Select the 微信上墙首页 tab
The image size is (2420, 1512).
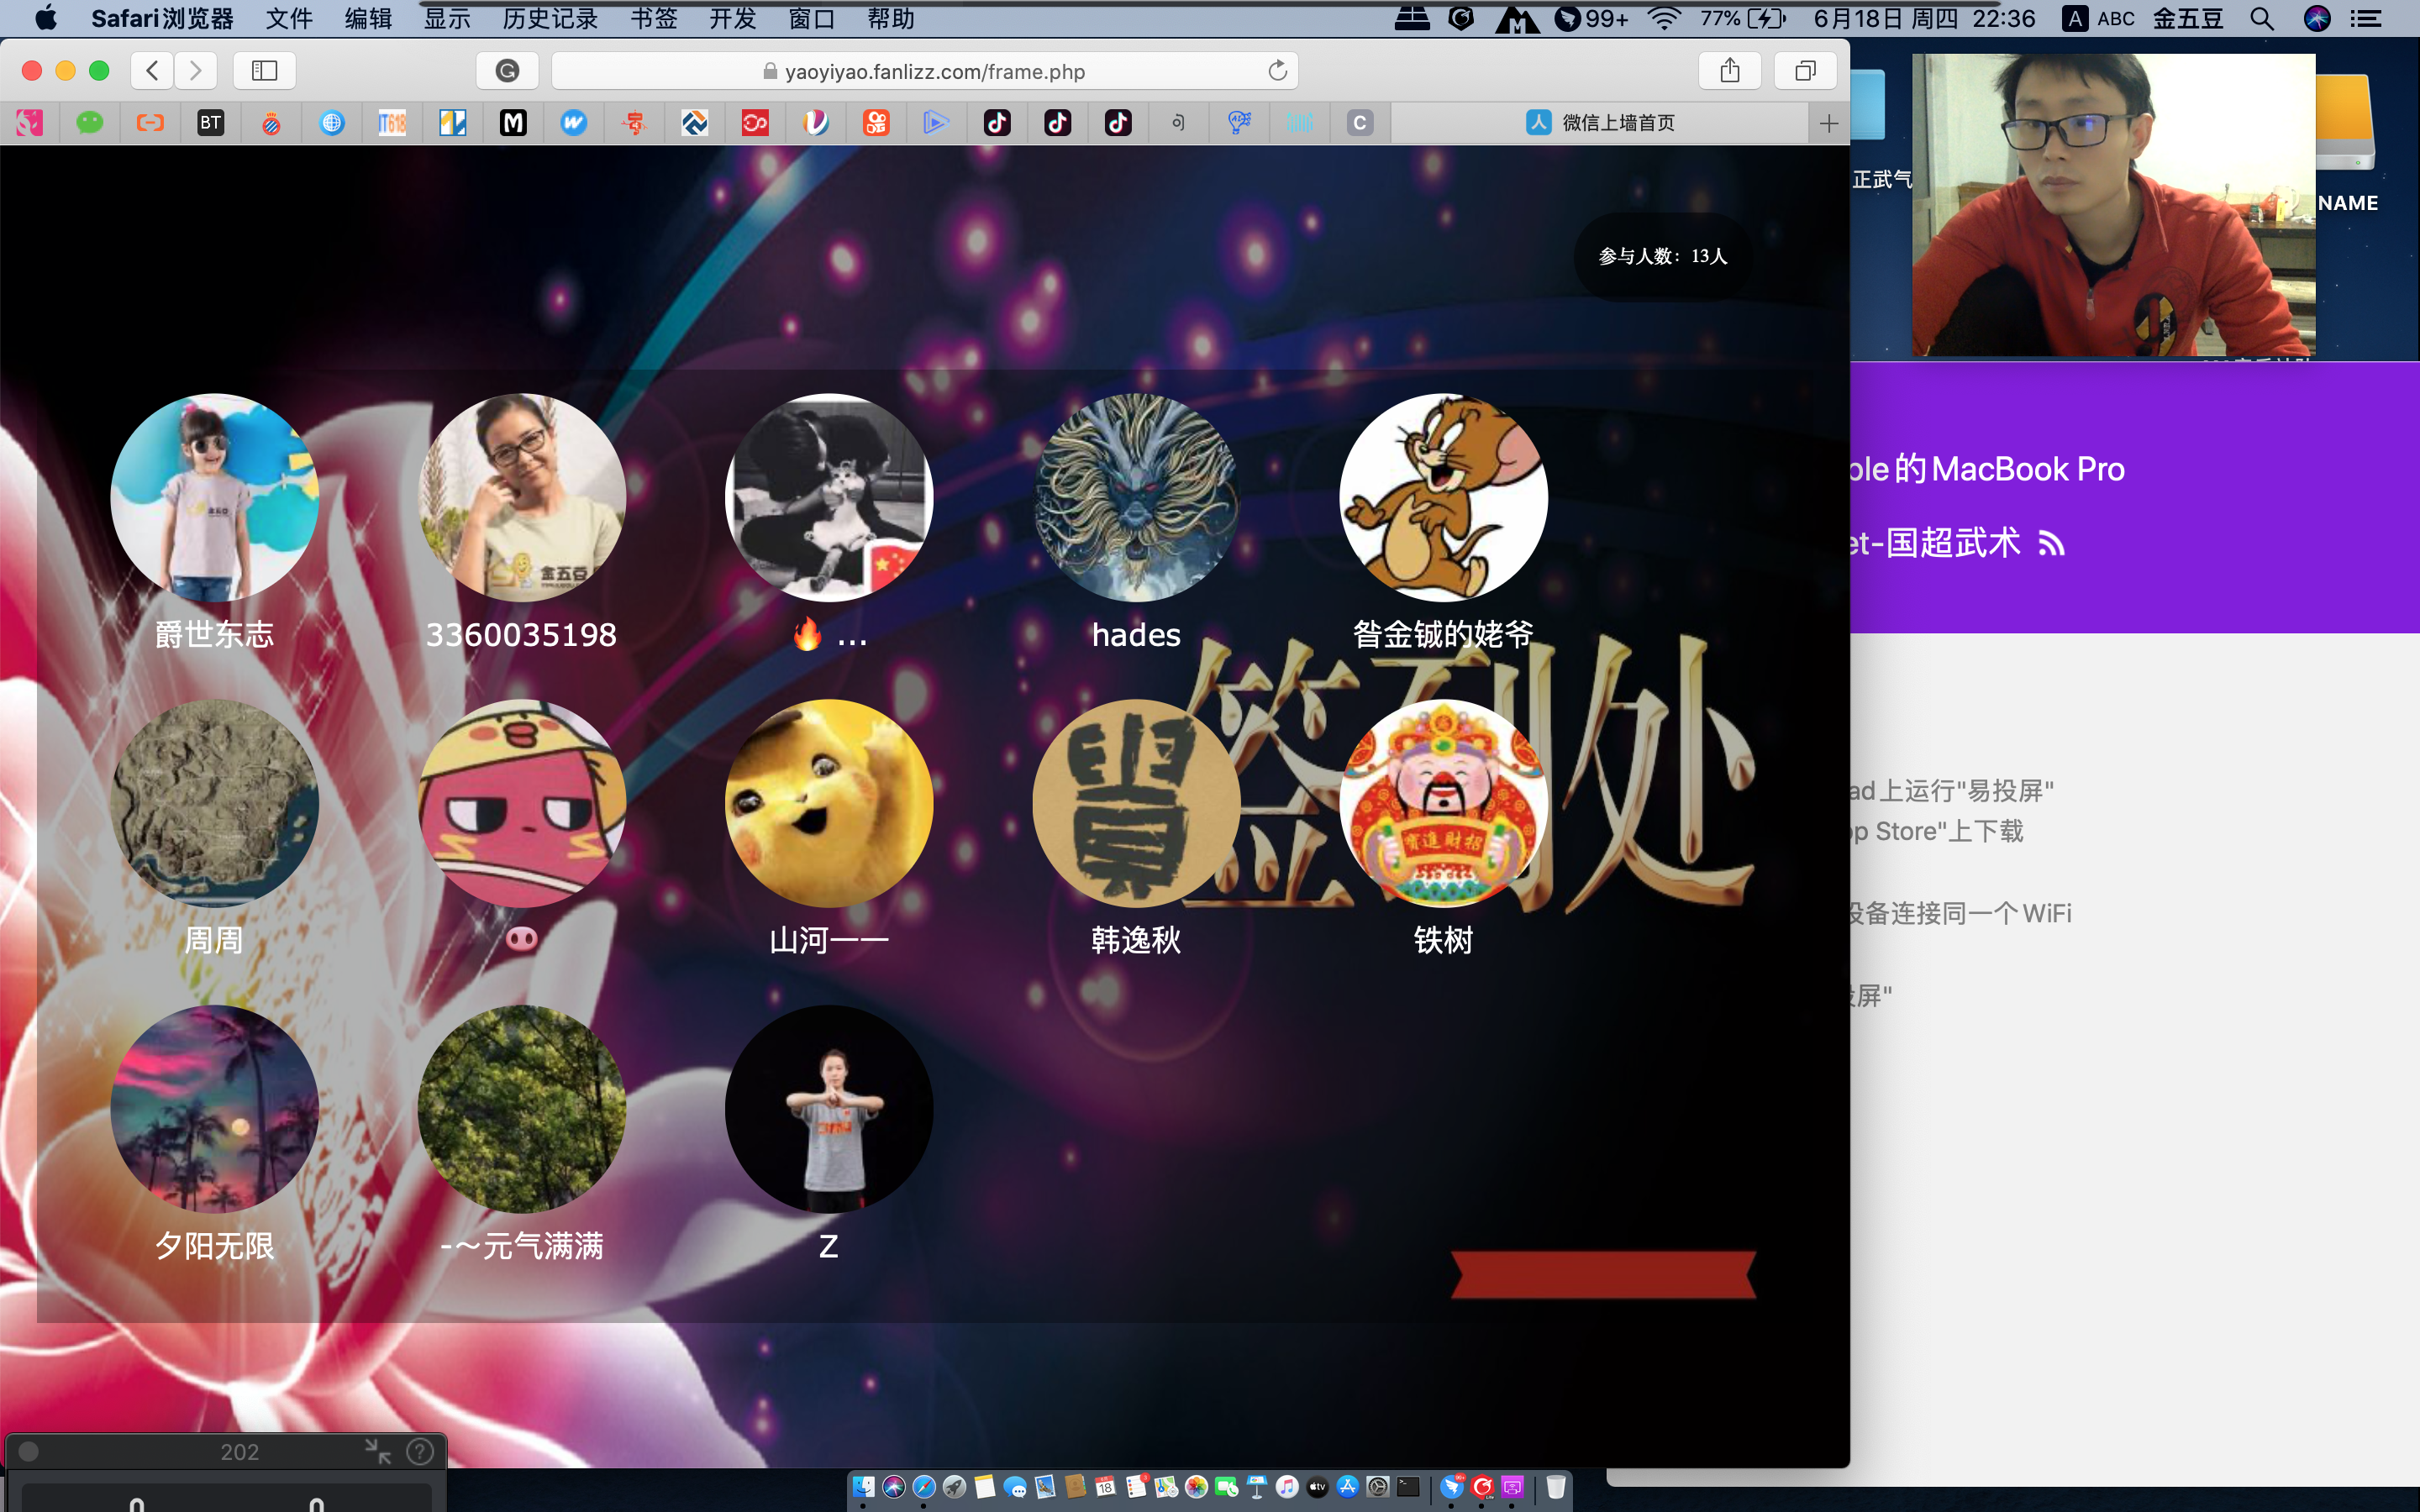click(1600, 123)
